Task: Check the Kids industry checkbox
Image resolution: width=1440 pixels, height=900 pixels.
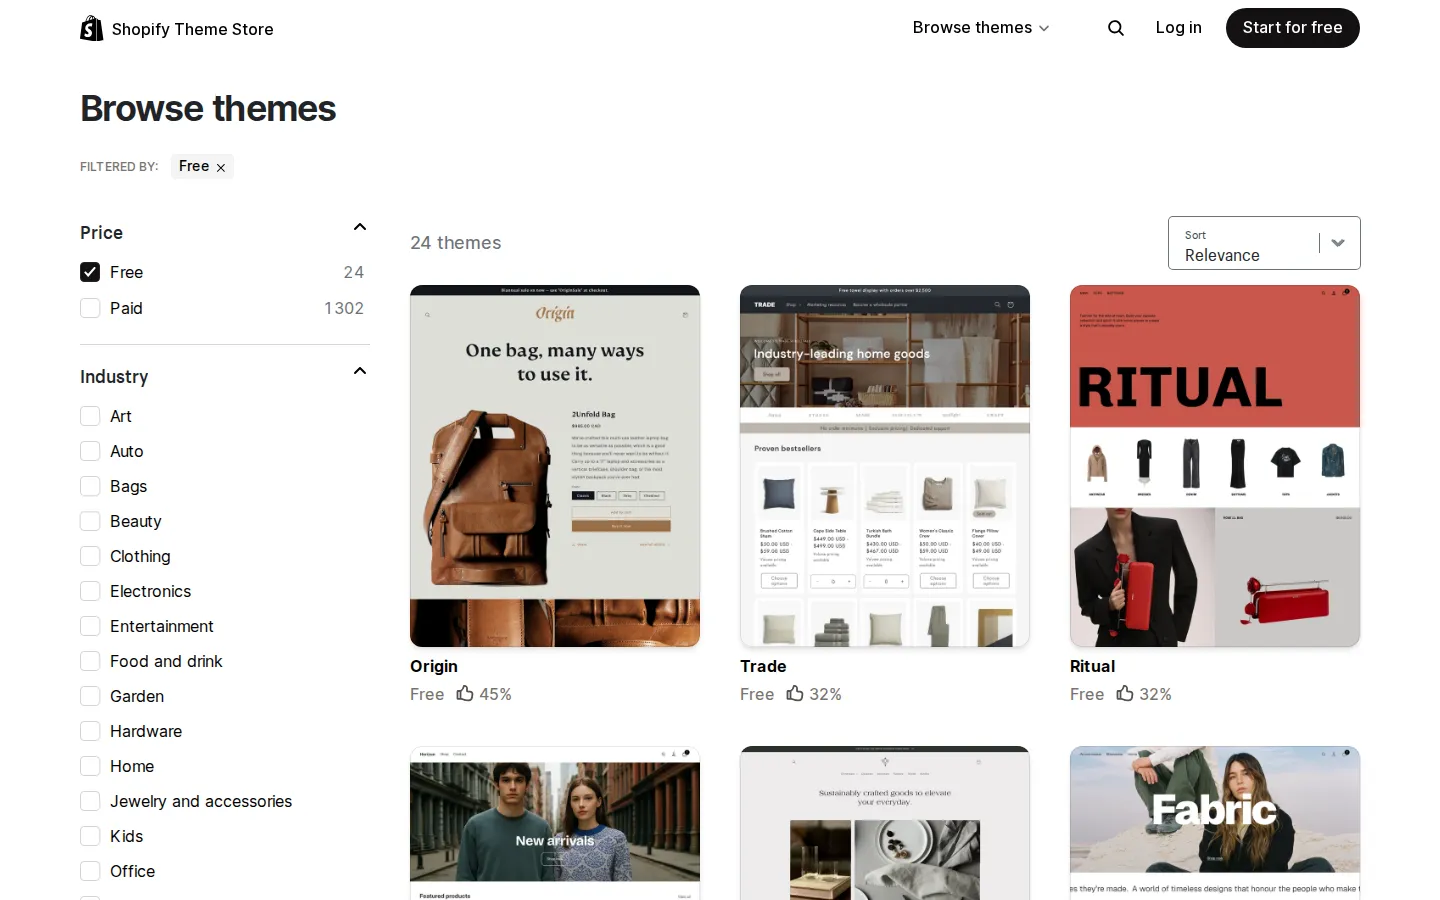Action: coord(90,836)
